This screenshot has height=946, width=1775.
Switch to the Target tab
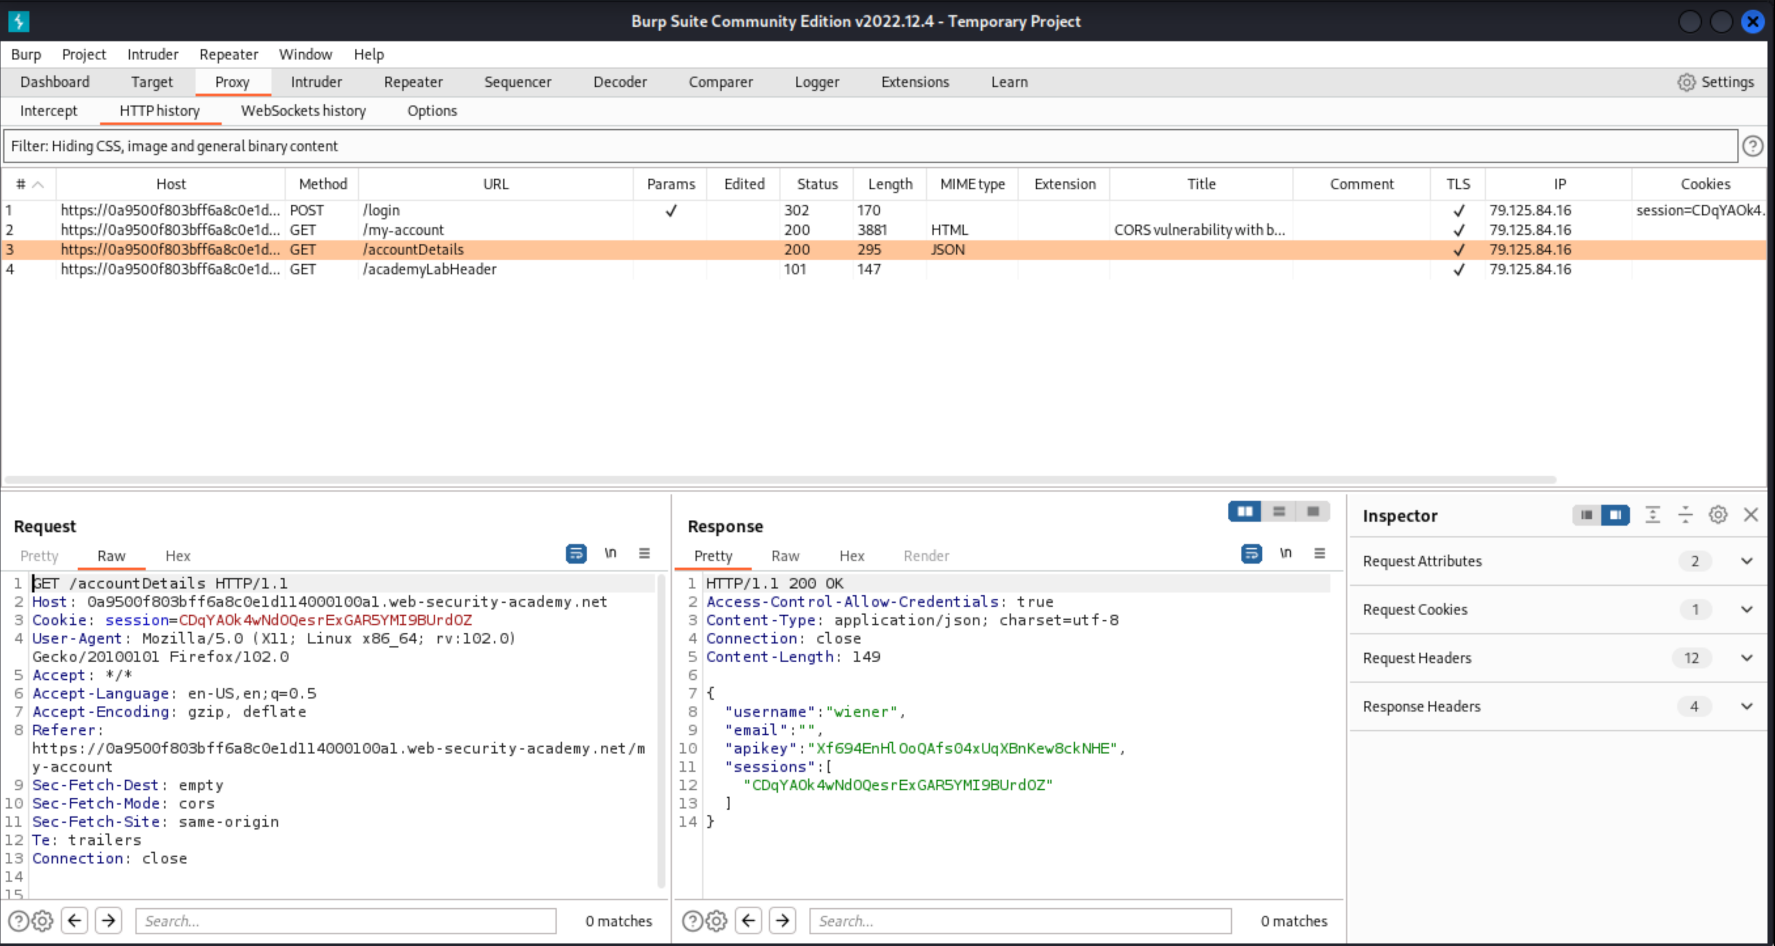[x=152, y=82]
